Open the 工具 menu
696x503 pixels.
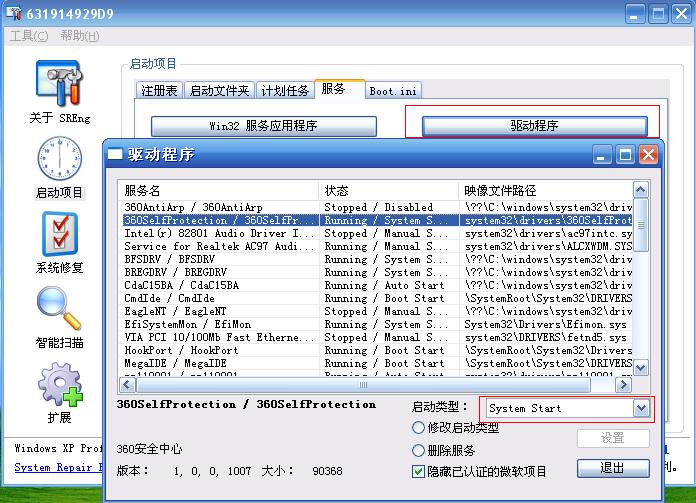29,36
